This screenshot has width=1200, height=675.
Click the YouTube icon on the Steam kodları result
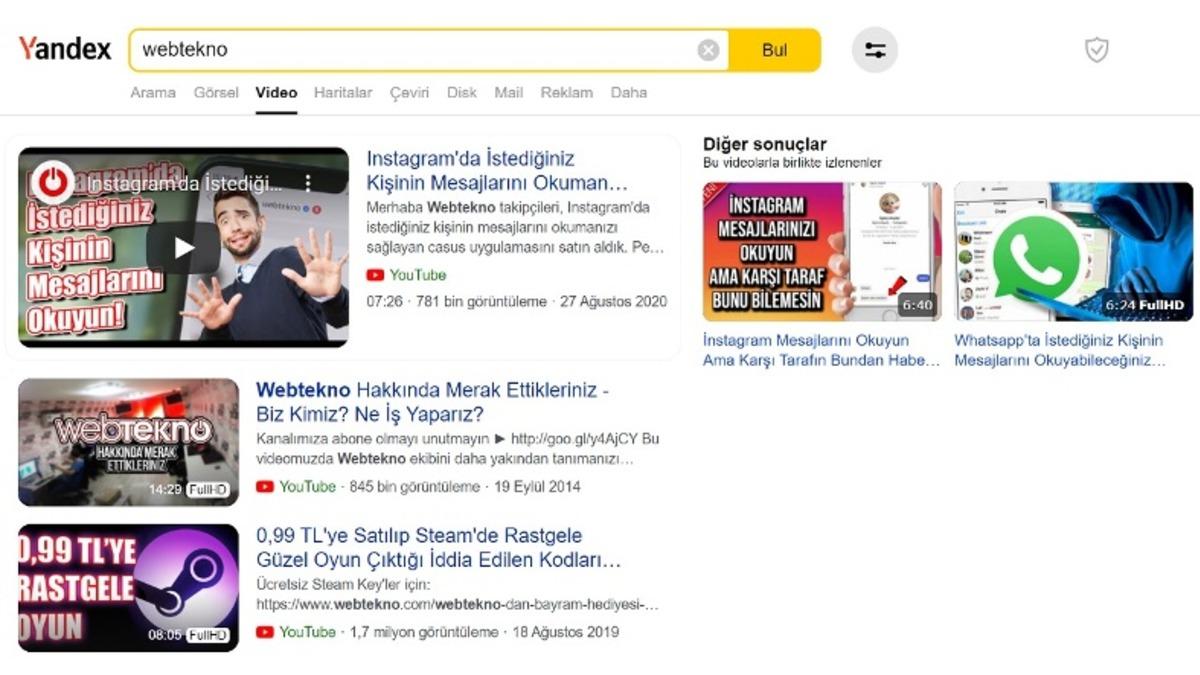[263, 632]
